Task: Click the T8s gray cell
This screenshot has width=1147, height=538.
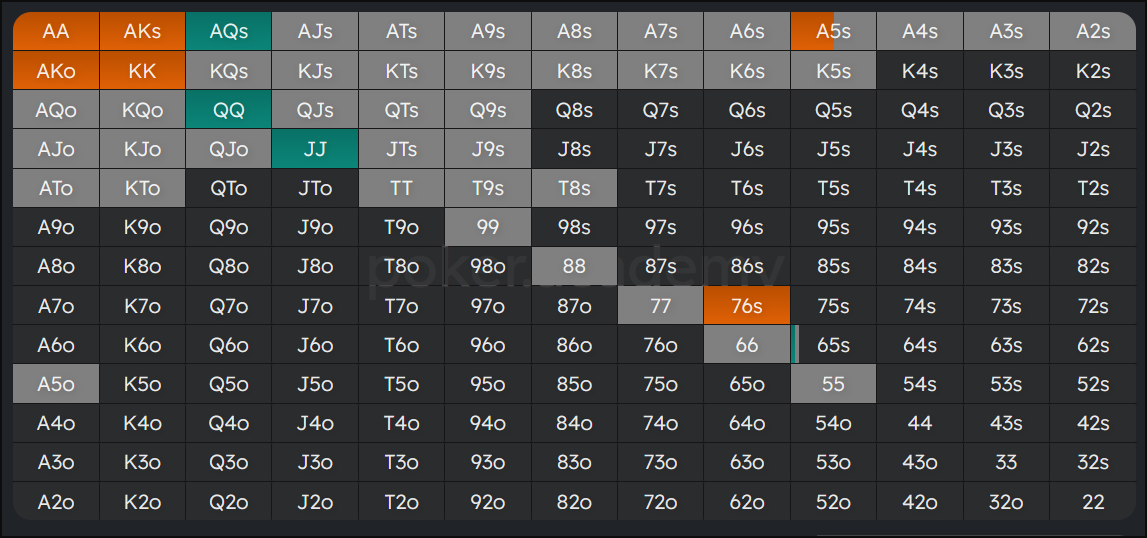Action: point(574,188)
